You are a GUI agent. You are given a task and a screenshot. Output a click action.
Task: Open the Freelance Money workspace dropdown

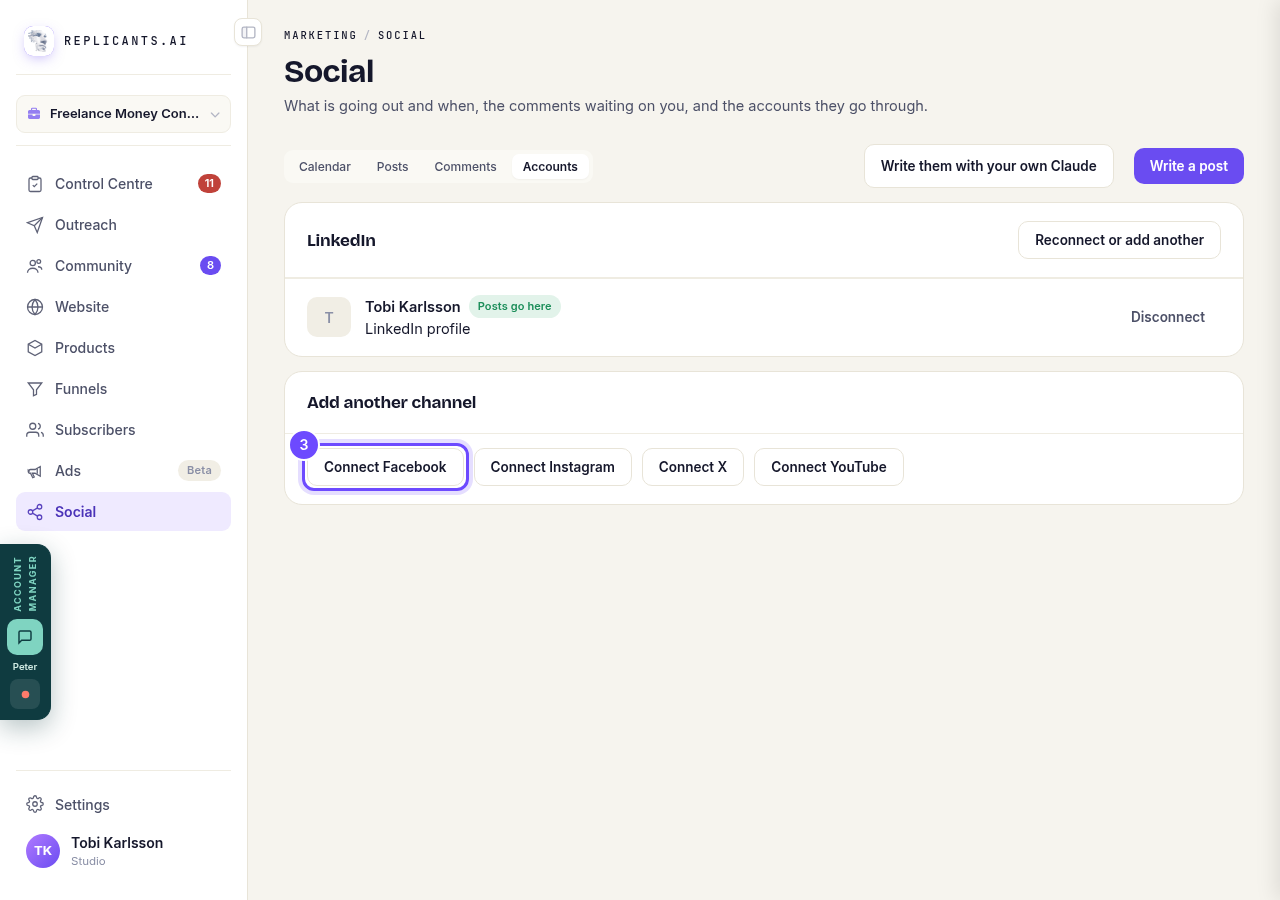[x=123, y=114]
